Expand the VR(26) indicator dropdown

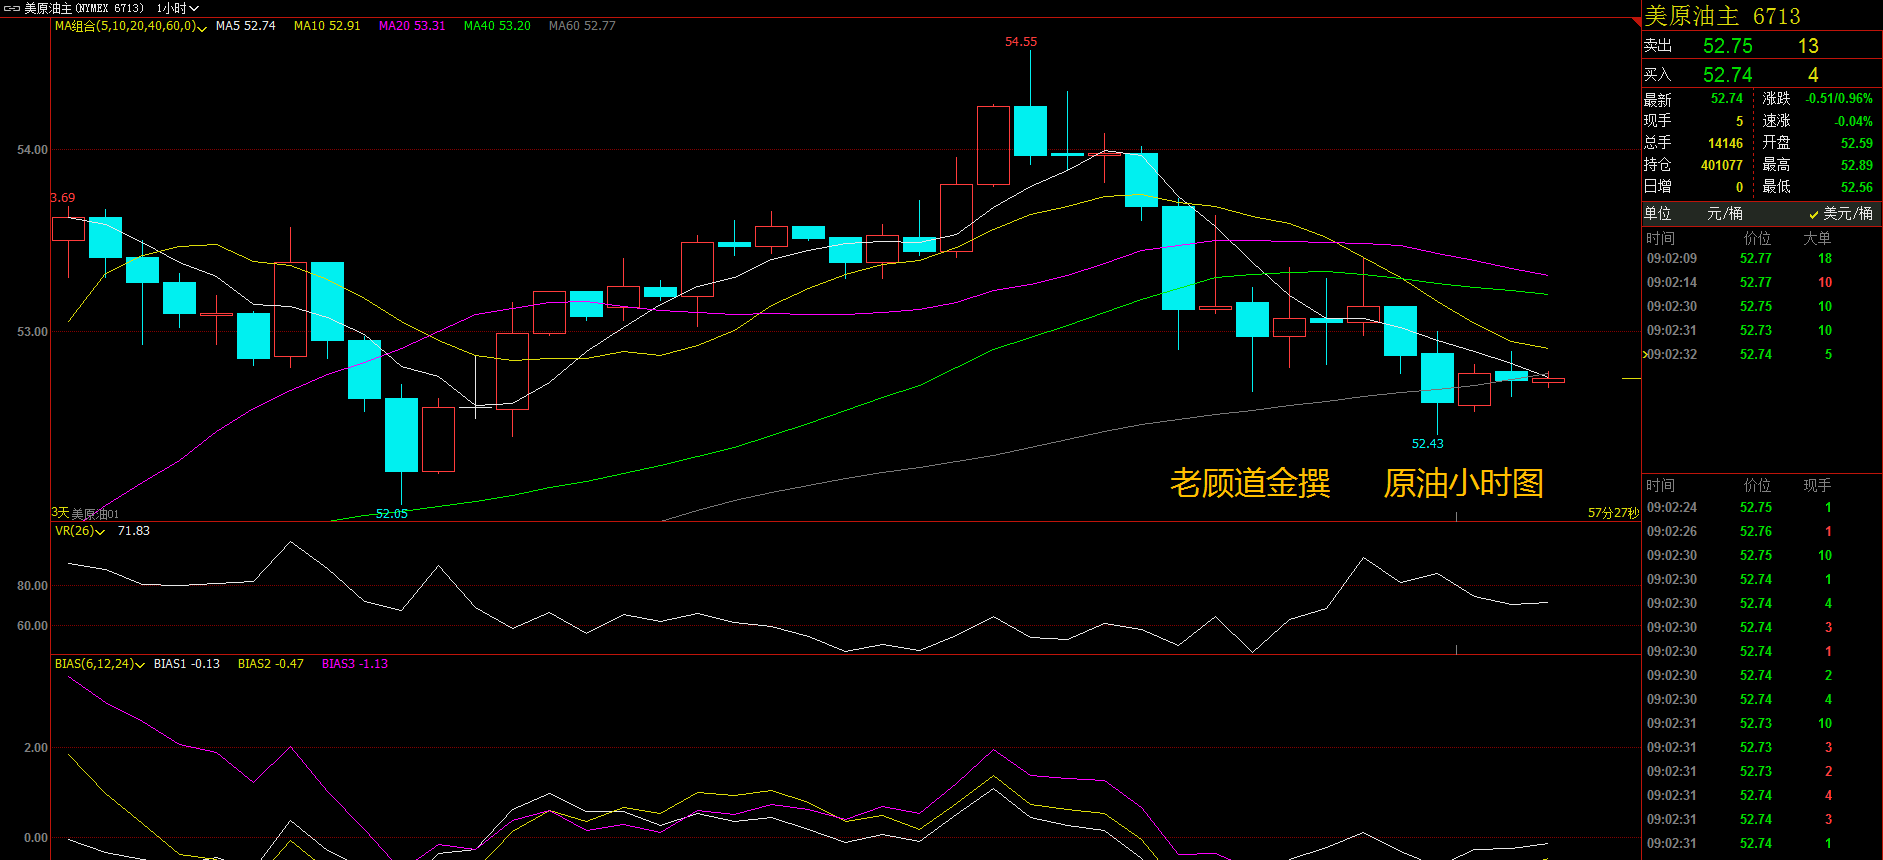point(79,531)
